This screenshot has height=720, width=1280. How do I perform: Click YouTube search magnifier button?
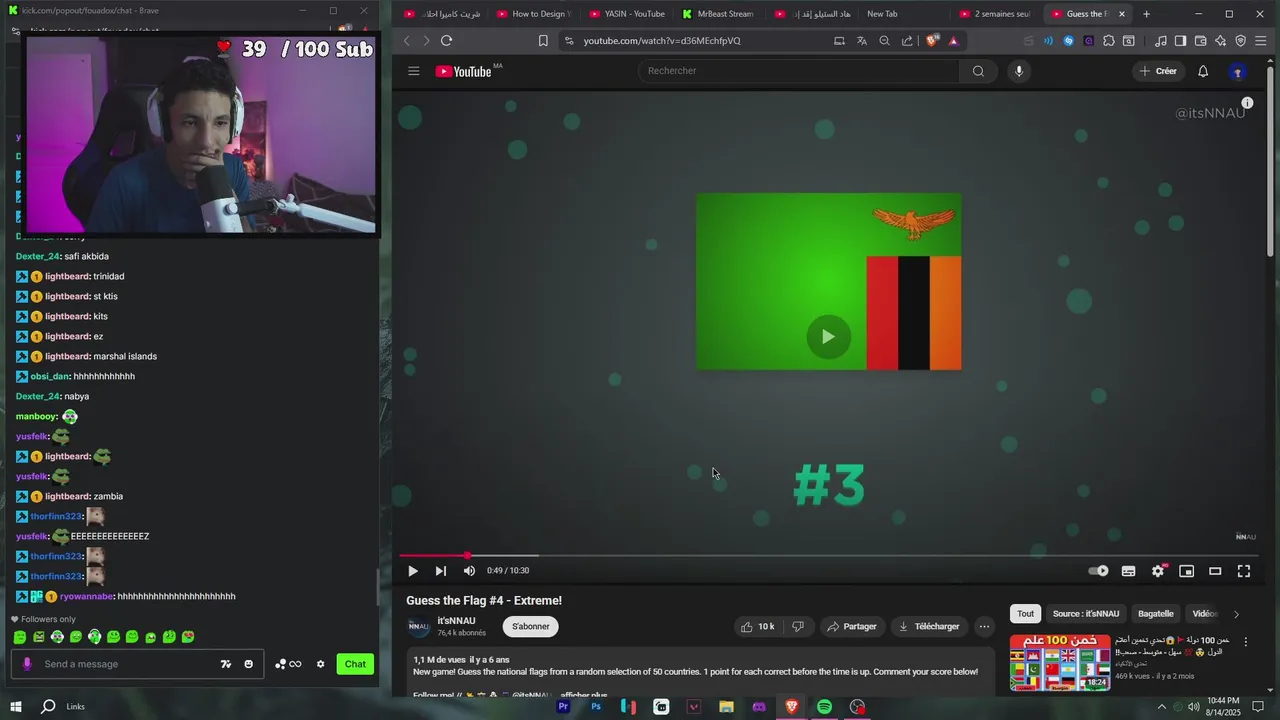pos(978,71)
